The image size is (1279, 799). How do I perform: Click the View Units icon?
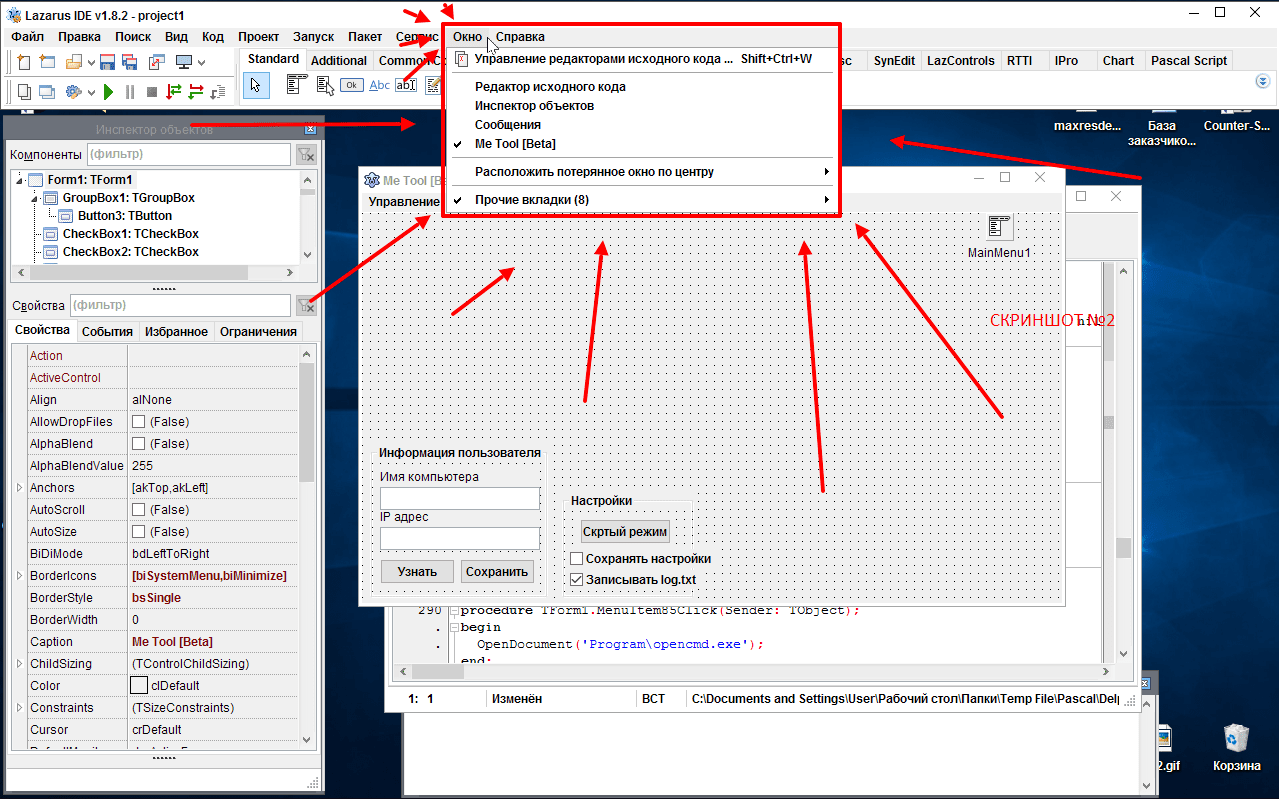24,92
